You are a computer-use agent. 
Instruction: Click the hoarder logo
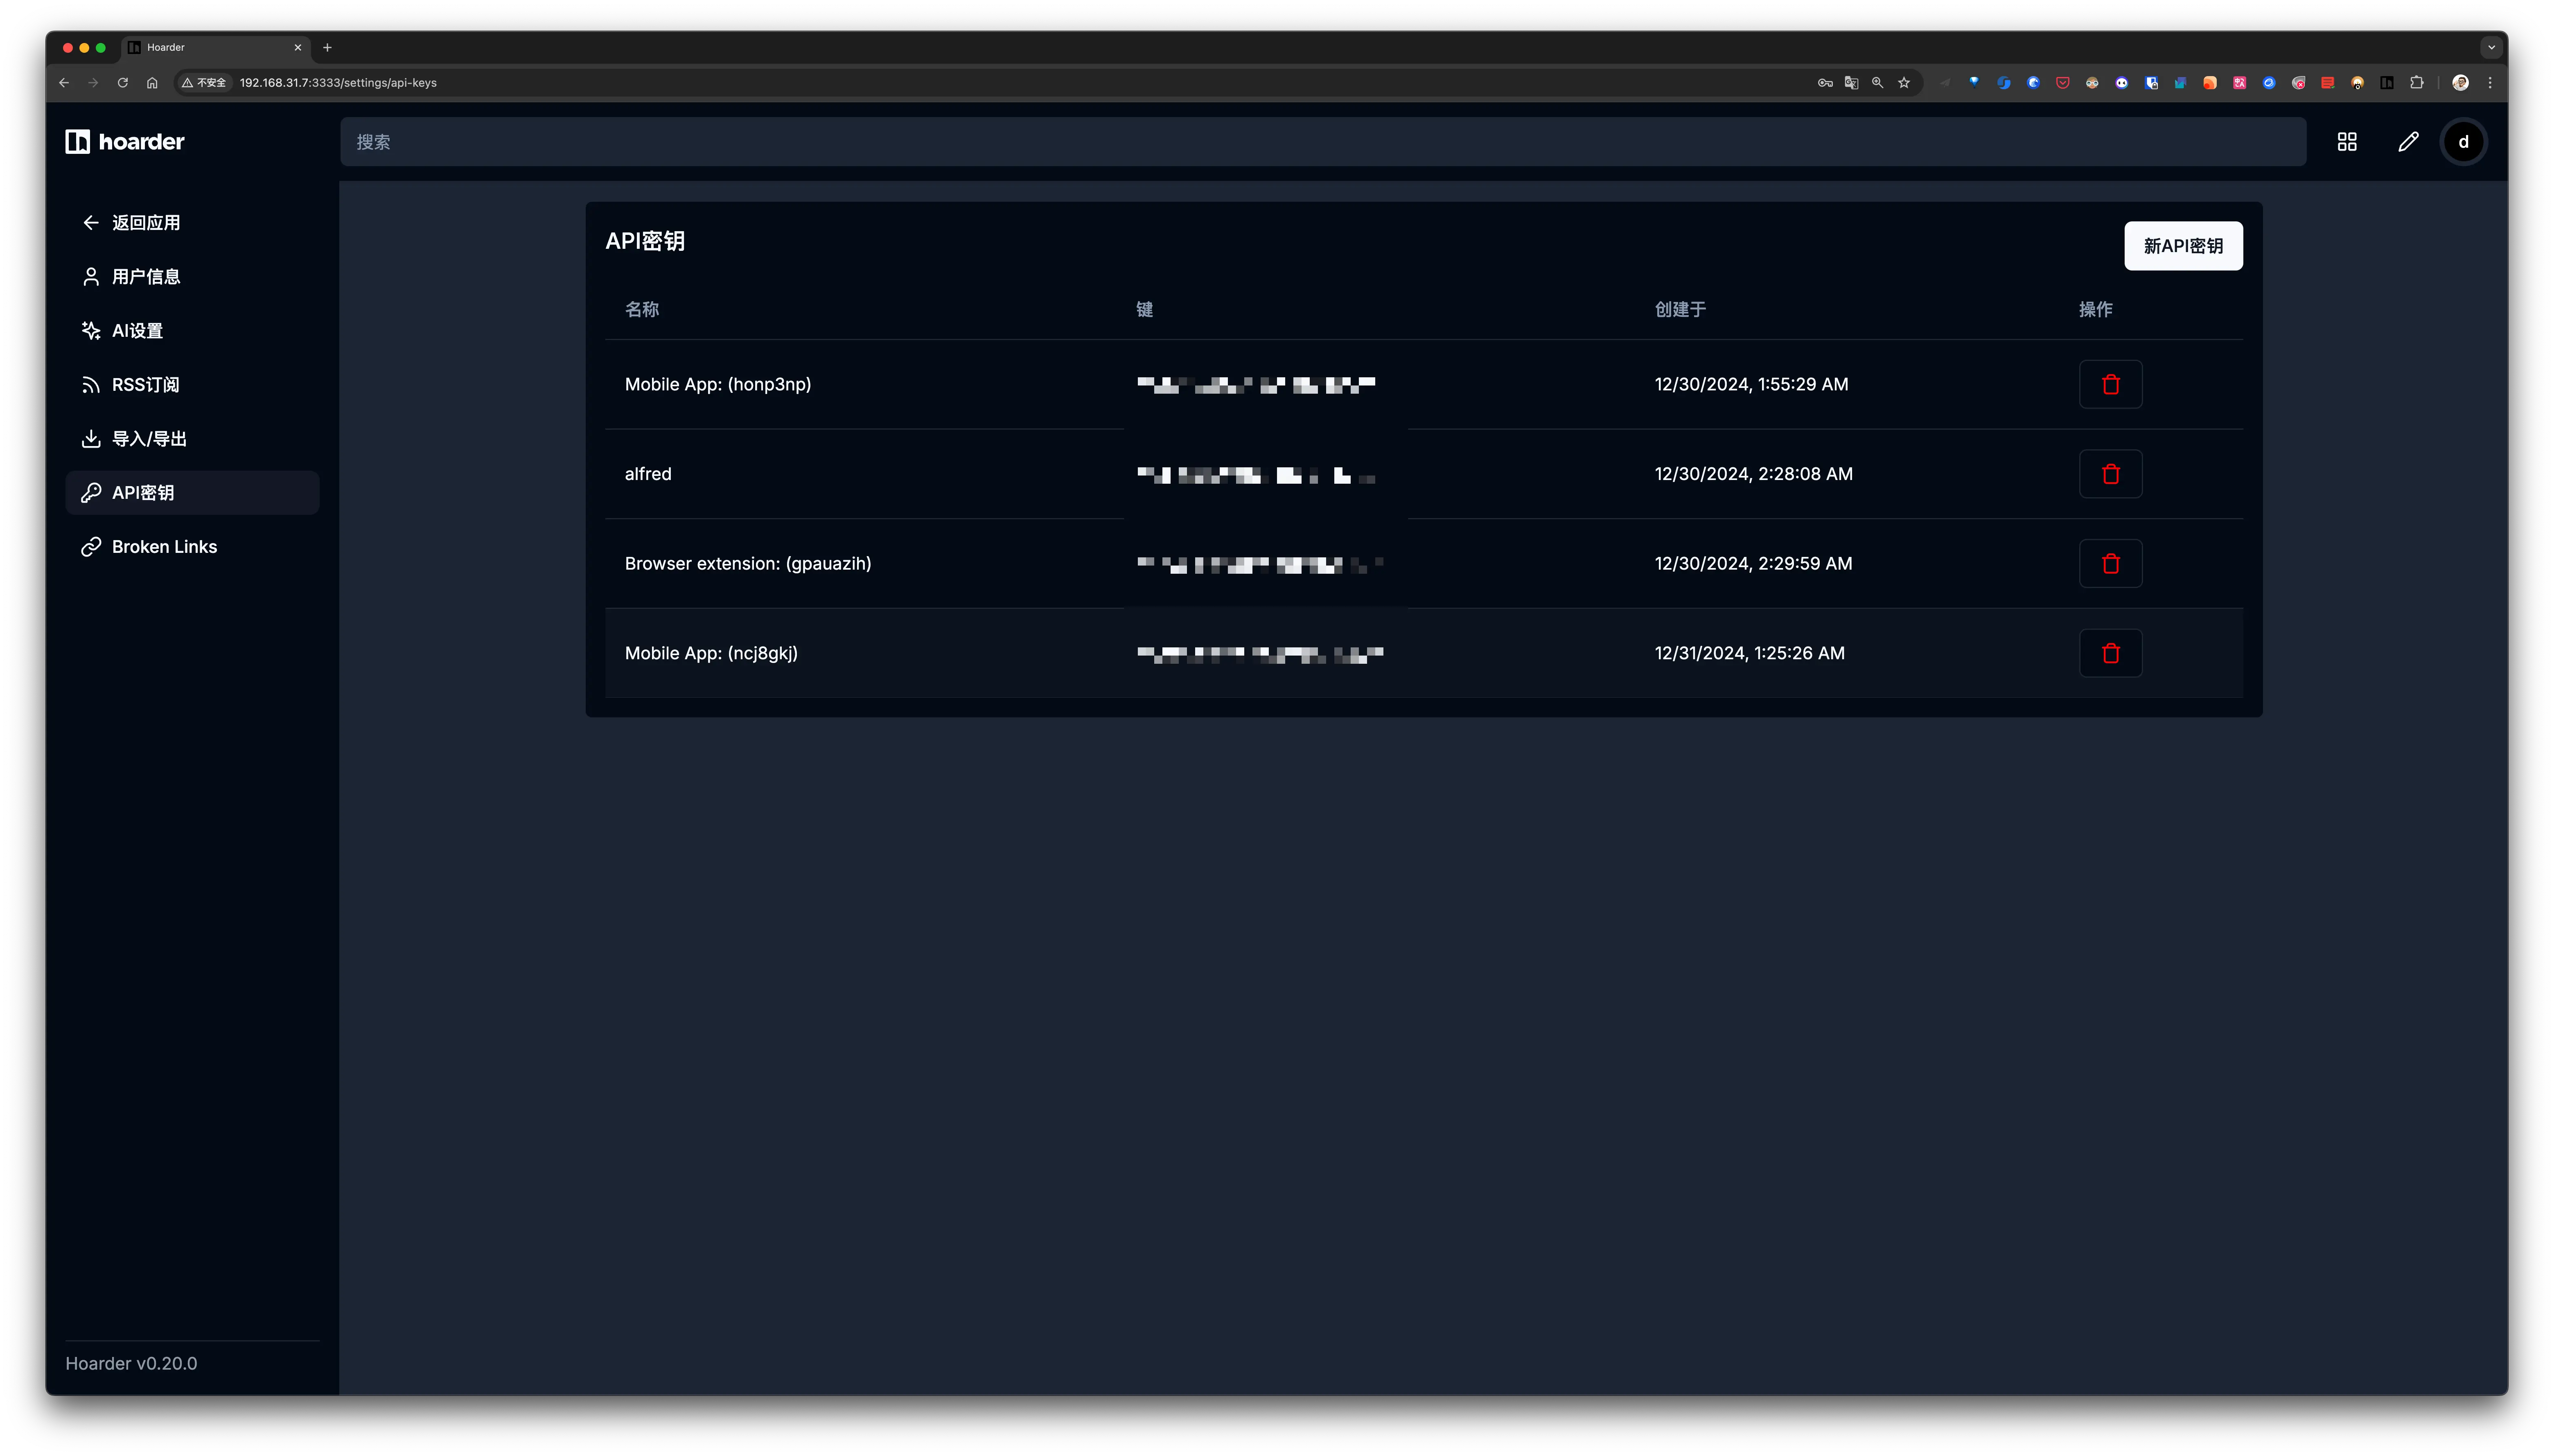125,142
